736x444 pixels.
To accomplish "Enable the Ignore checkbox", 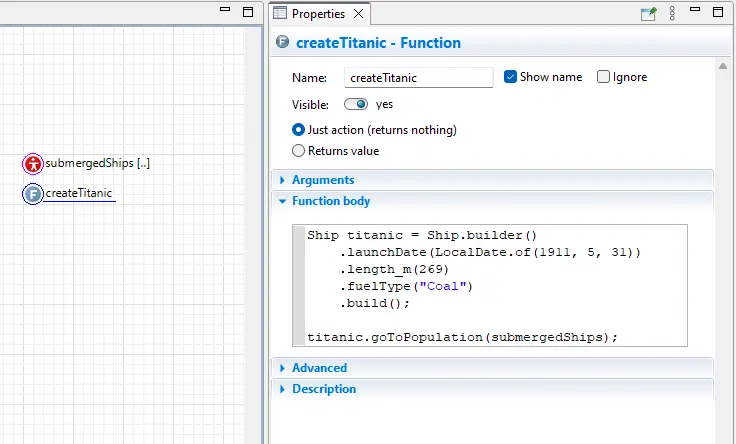I will point(603,77).
